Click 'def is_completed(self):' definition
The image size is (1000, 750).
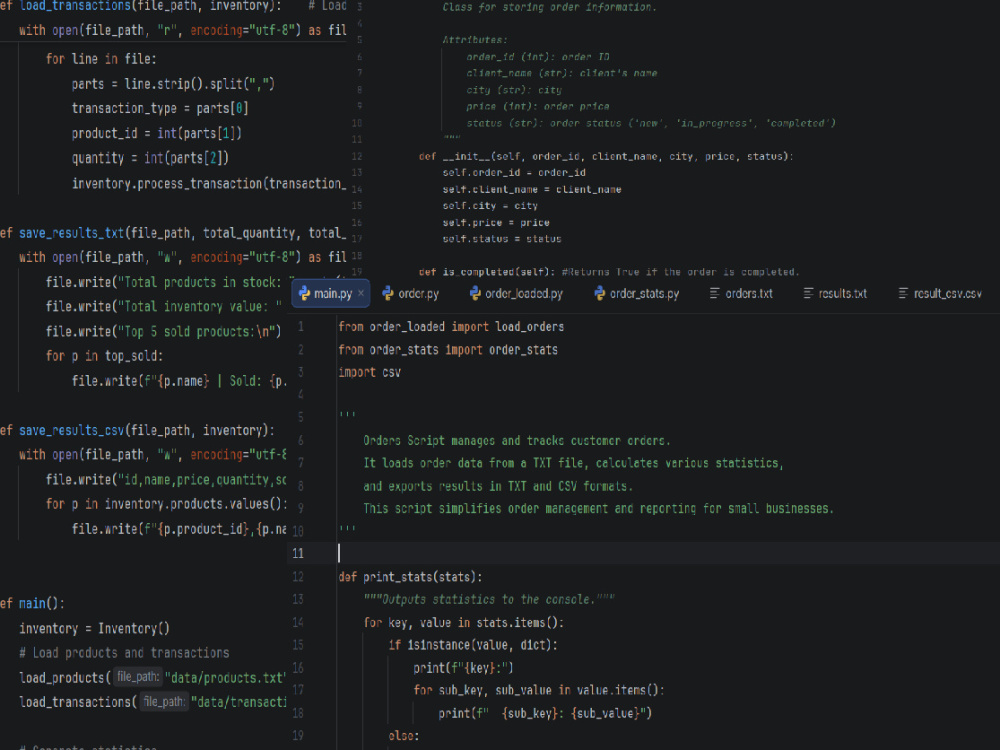coord(488,272)
